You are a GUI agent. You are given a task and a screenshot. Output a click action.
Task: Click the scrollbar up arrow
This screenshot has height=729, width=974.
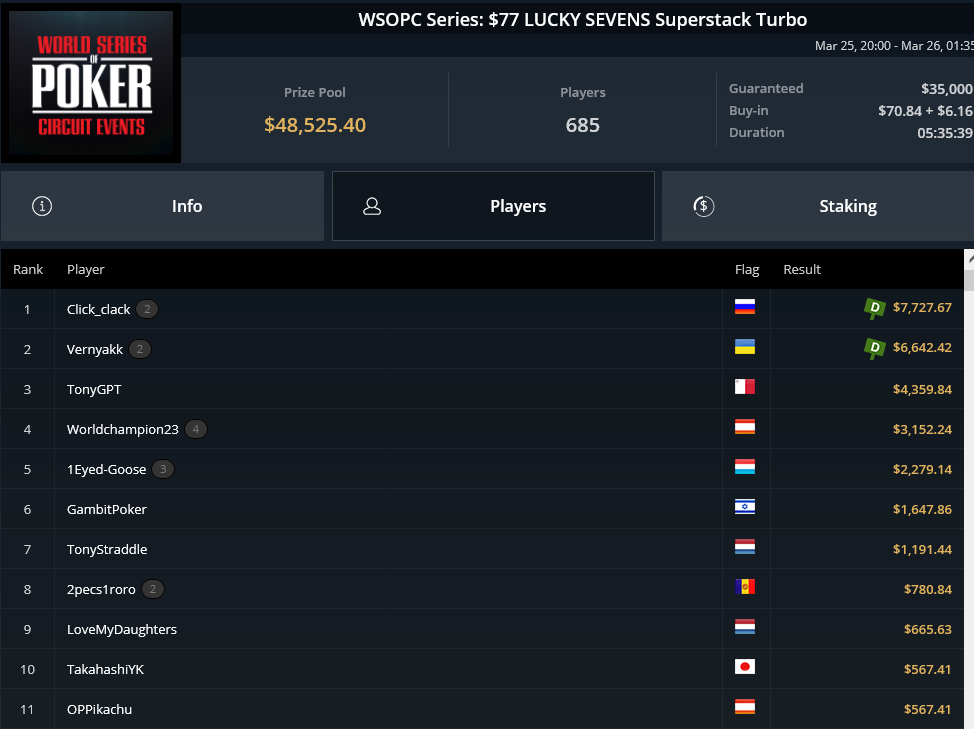(x=969, y=260)
